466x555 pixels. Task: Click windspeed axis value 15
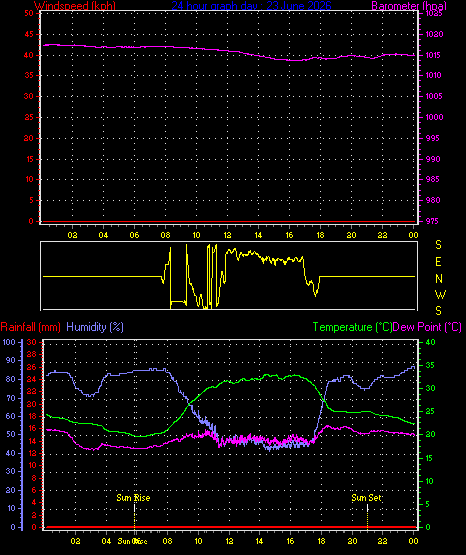pyautogui.click(x=29, y=159)
